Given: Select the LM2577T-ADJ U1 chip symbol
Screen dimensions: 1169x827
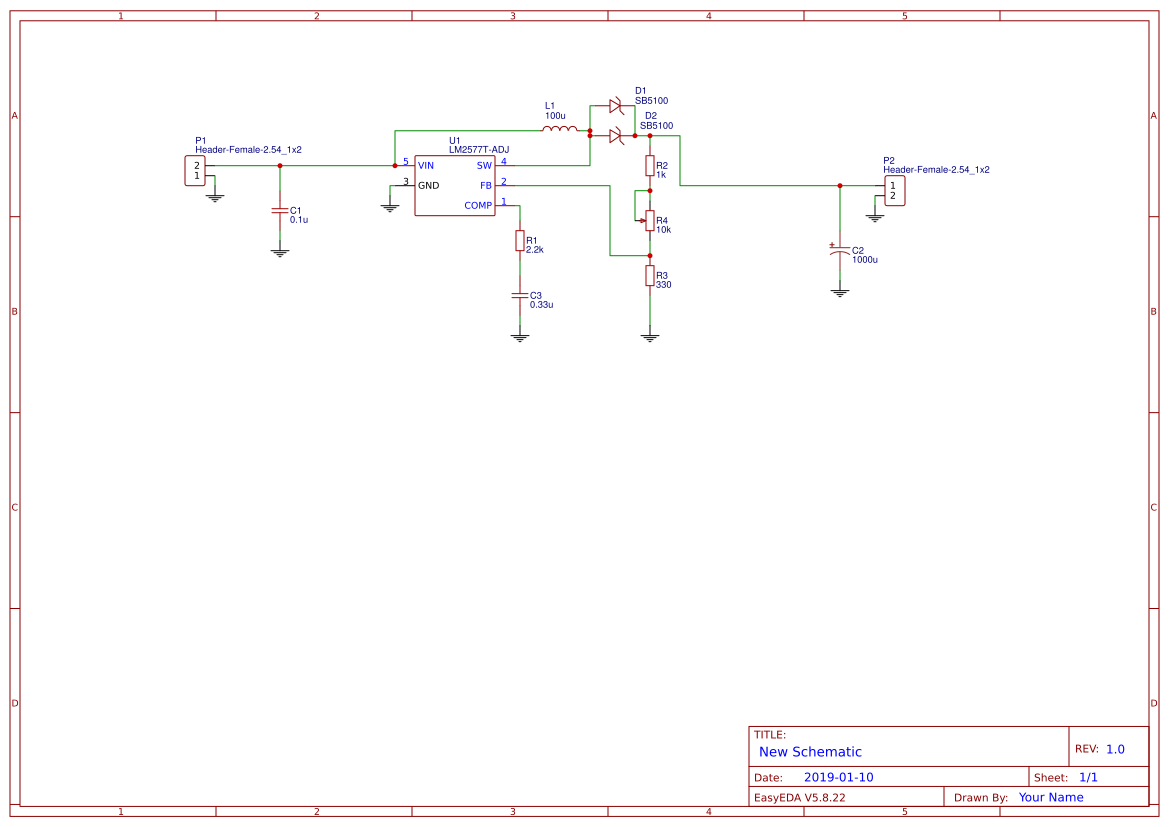Looking at the screenshot, I should (455, 186).
